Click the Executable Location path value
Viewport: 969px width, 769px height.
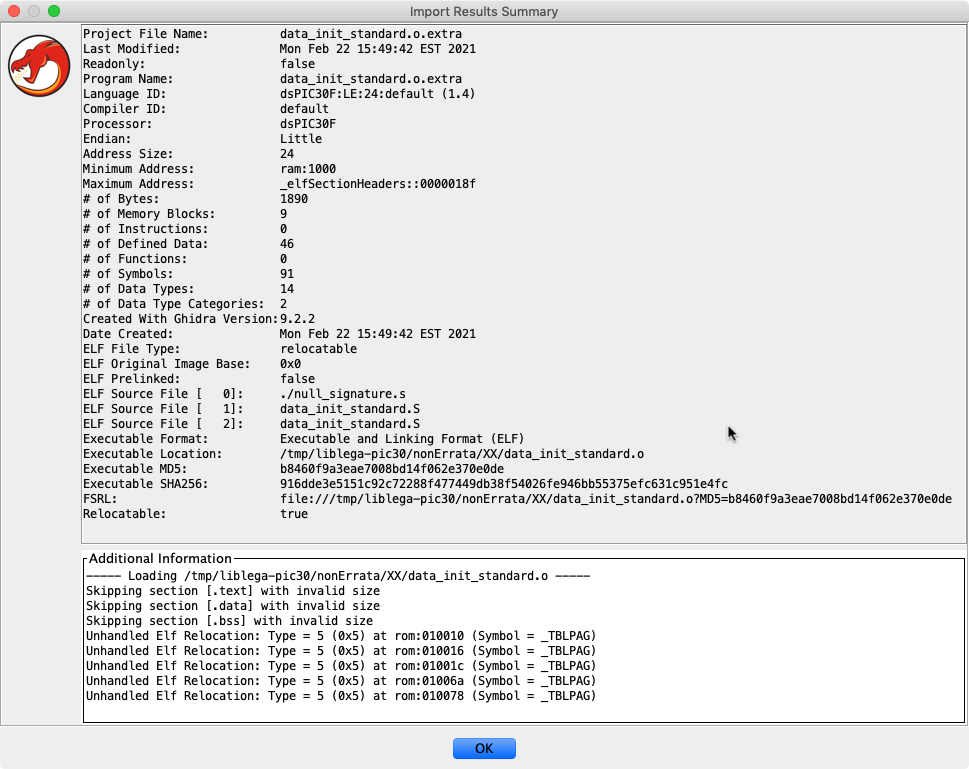pos(462,454)
